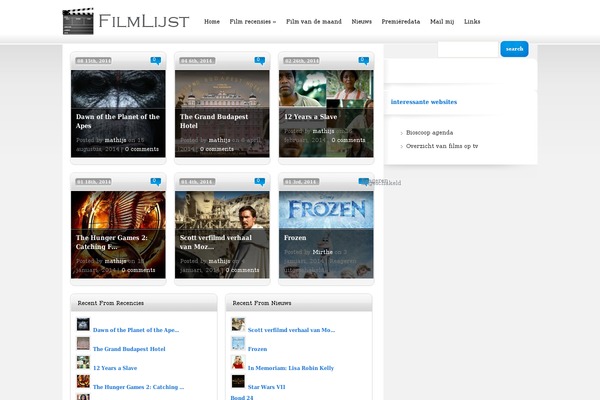
Task: Open comments bubble on Hunger Games 2 card
Action: click(x=155, y=181)
